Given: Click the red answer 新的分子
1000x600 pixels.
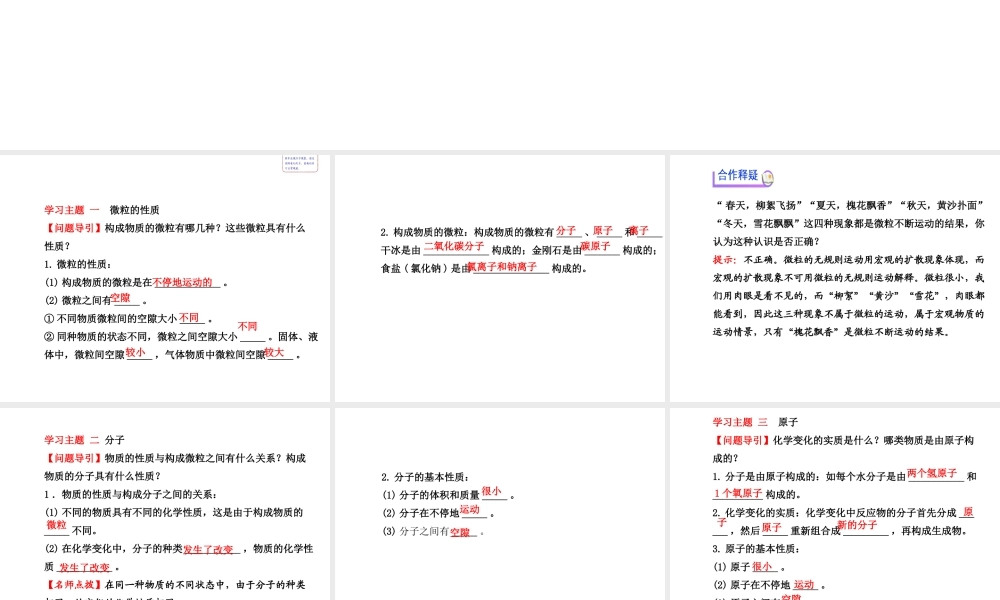Looking at the screenshot, I should (x=857, y=525).
